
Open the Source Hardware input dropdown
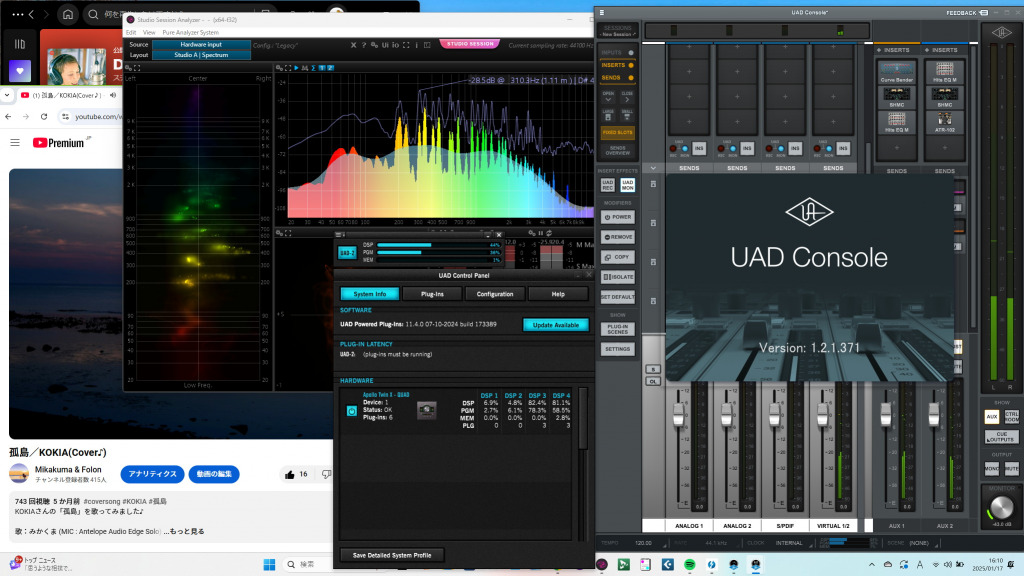tap(201, 44)
